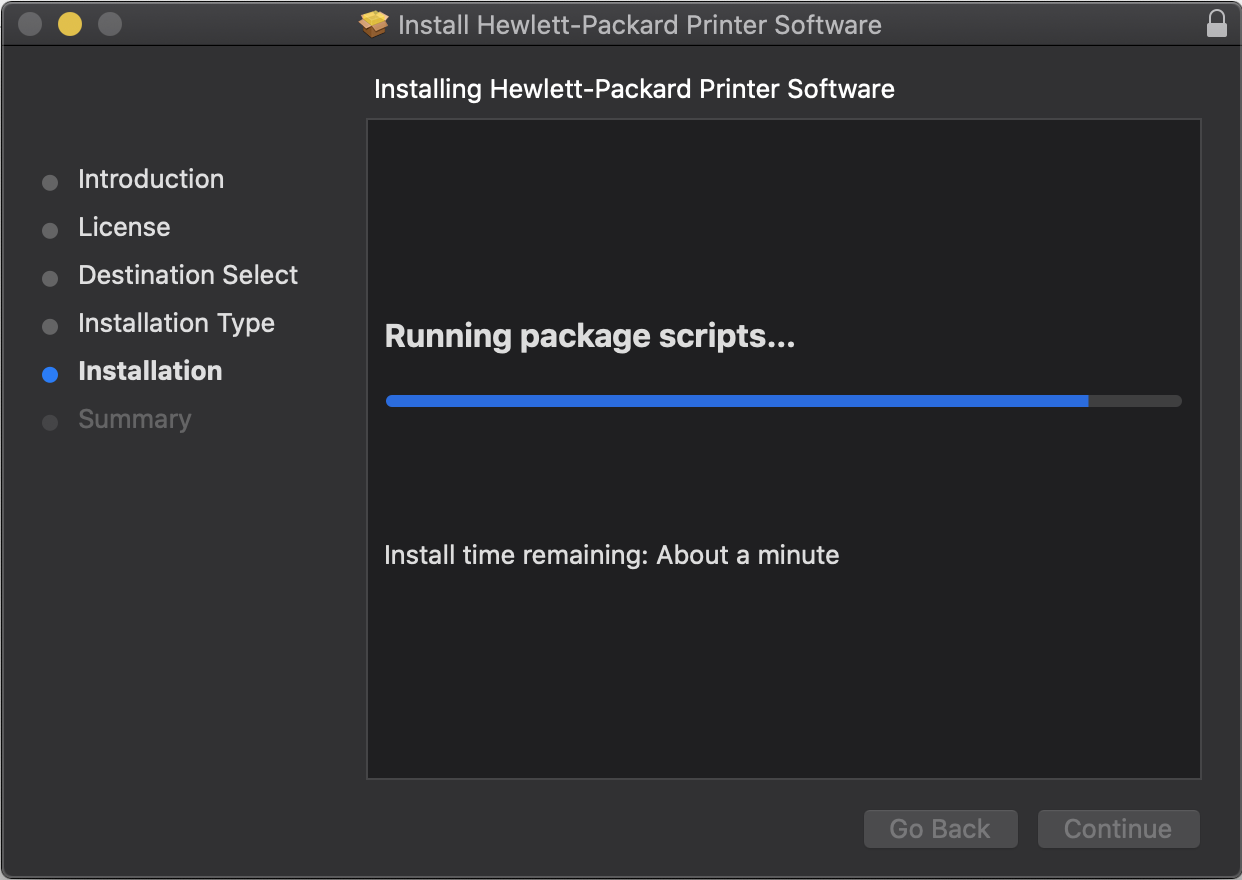This screenshot has height=880, width=1242.
Task: Click the package box icon in title
Action: coord(374,24)
